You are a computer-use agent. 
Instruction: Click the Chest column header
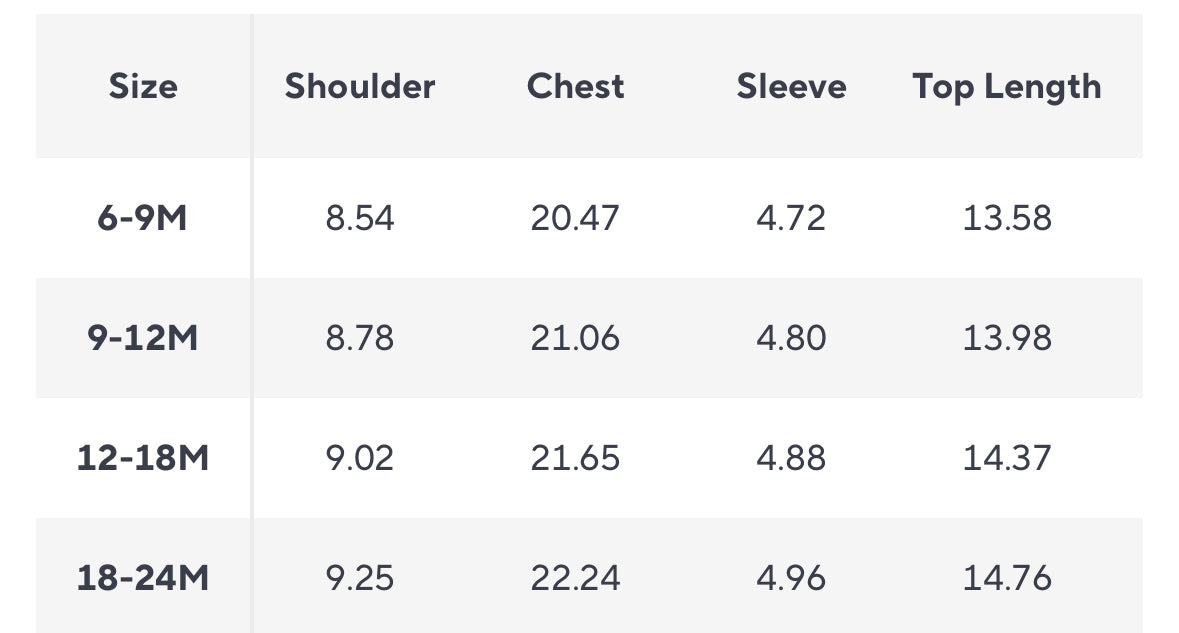click(x=575, y=87)
